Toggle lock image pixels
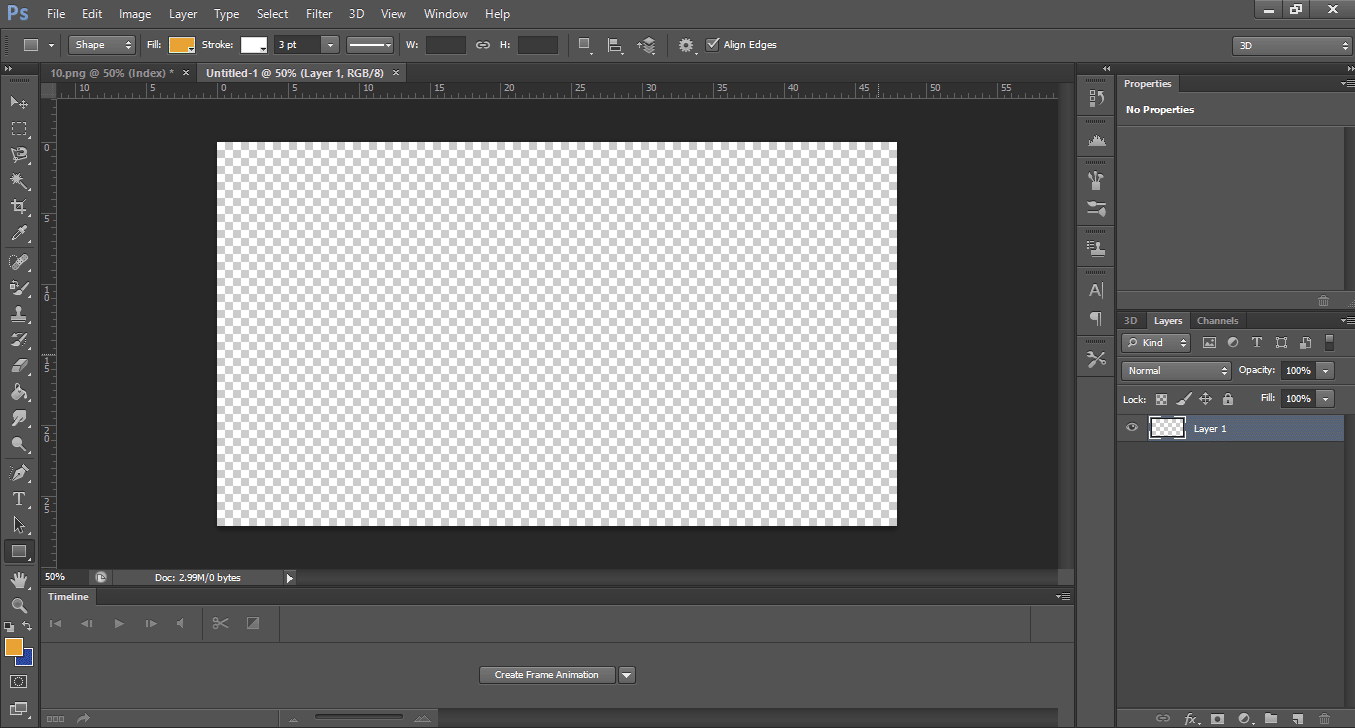The image size is (1355, 728). tap(1184, 398)
